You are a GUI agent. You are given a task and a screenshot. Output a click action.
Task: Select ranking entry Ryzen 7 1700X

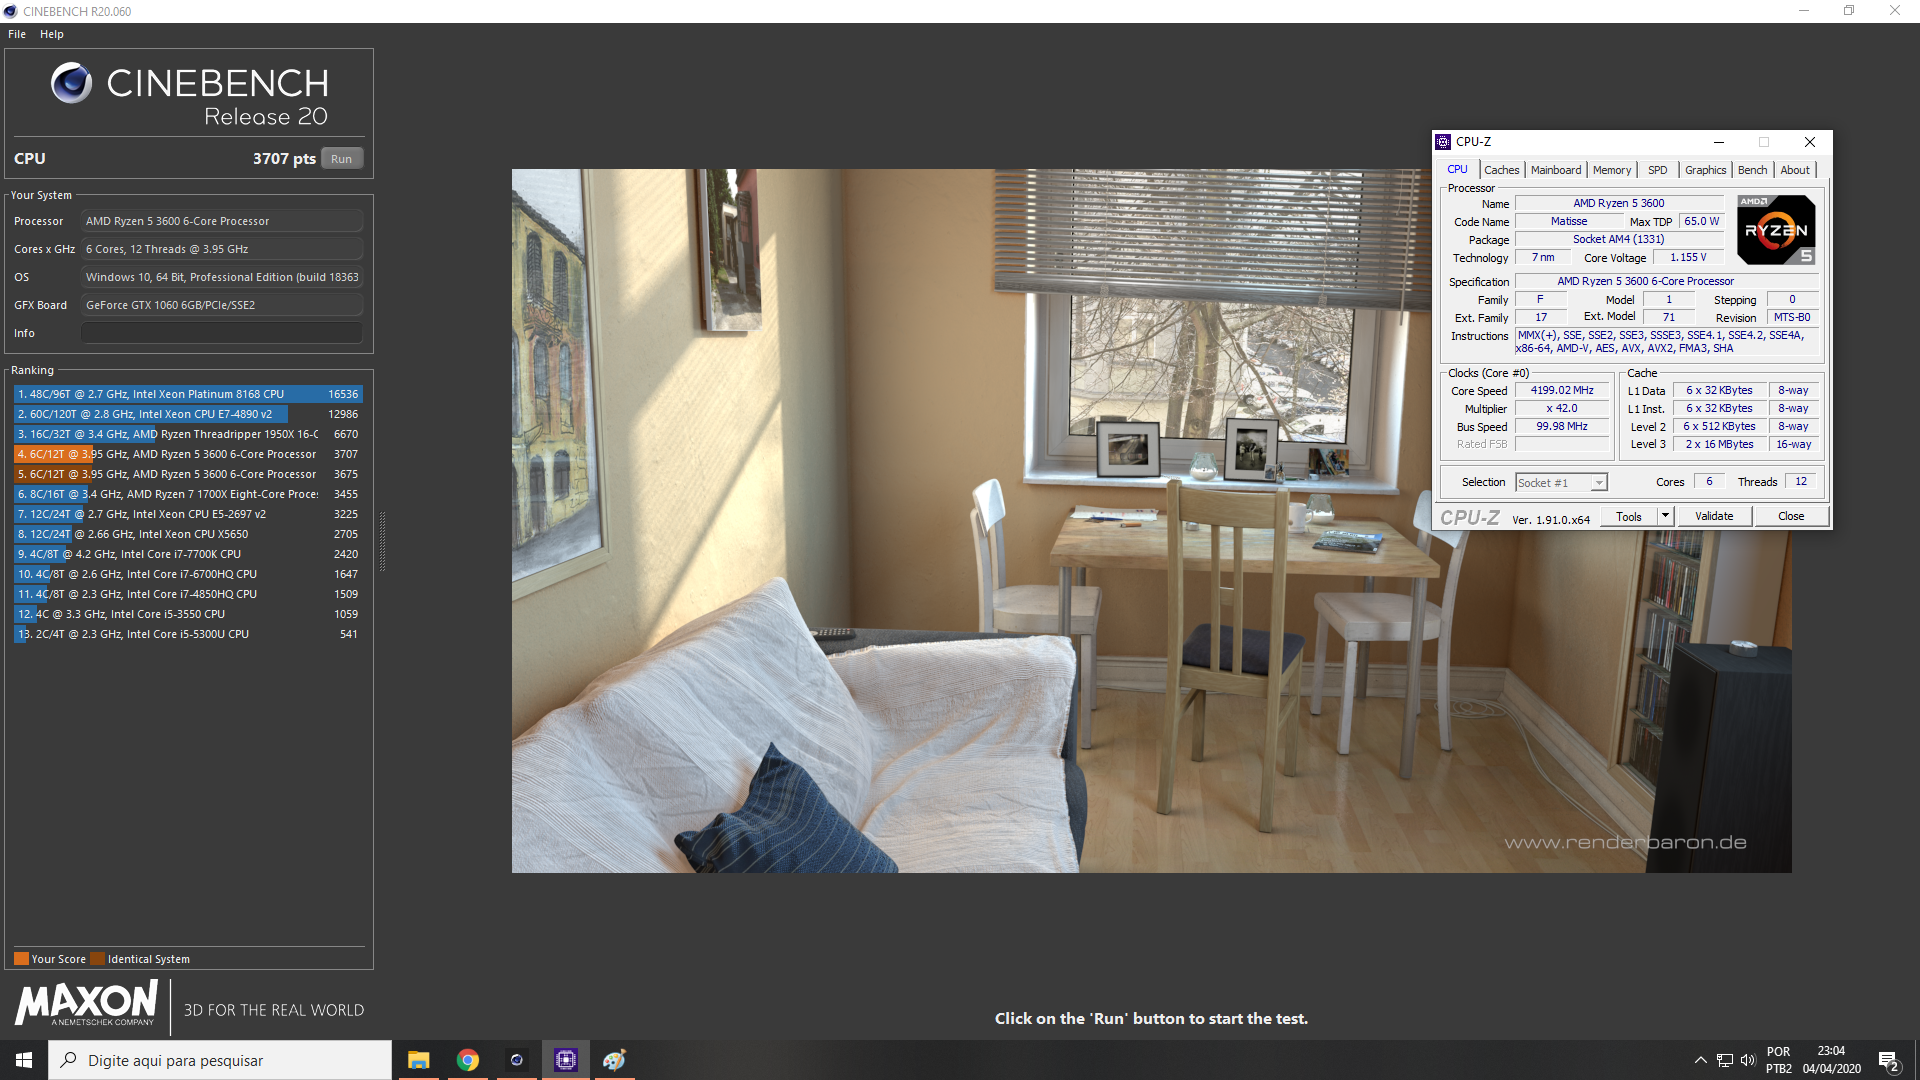point(188,494)
